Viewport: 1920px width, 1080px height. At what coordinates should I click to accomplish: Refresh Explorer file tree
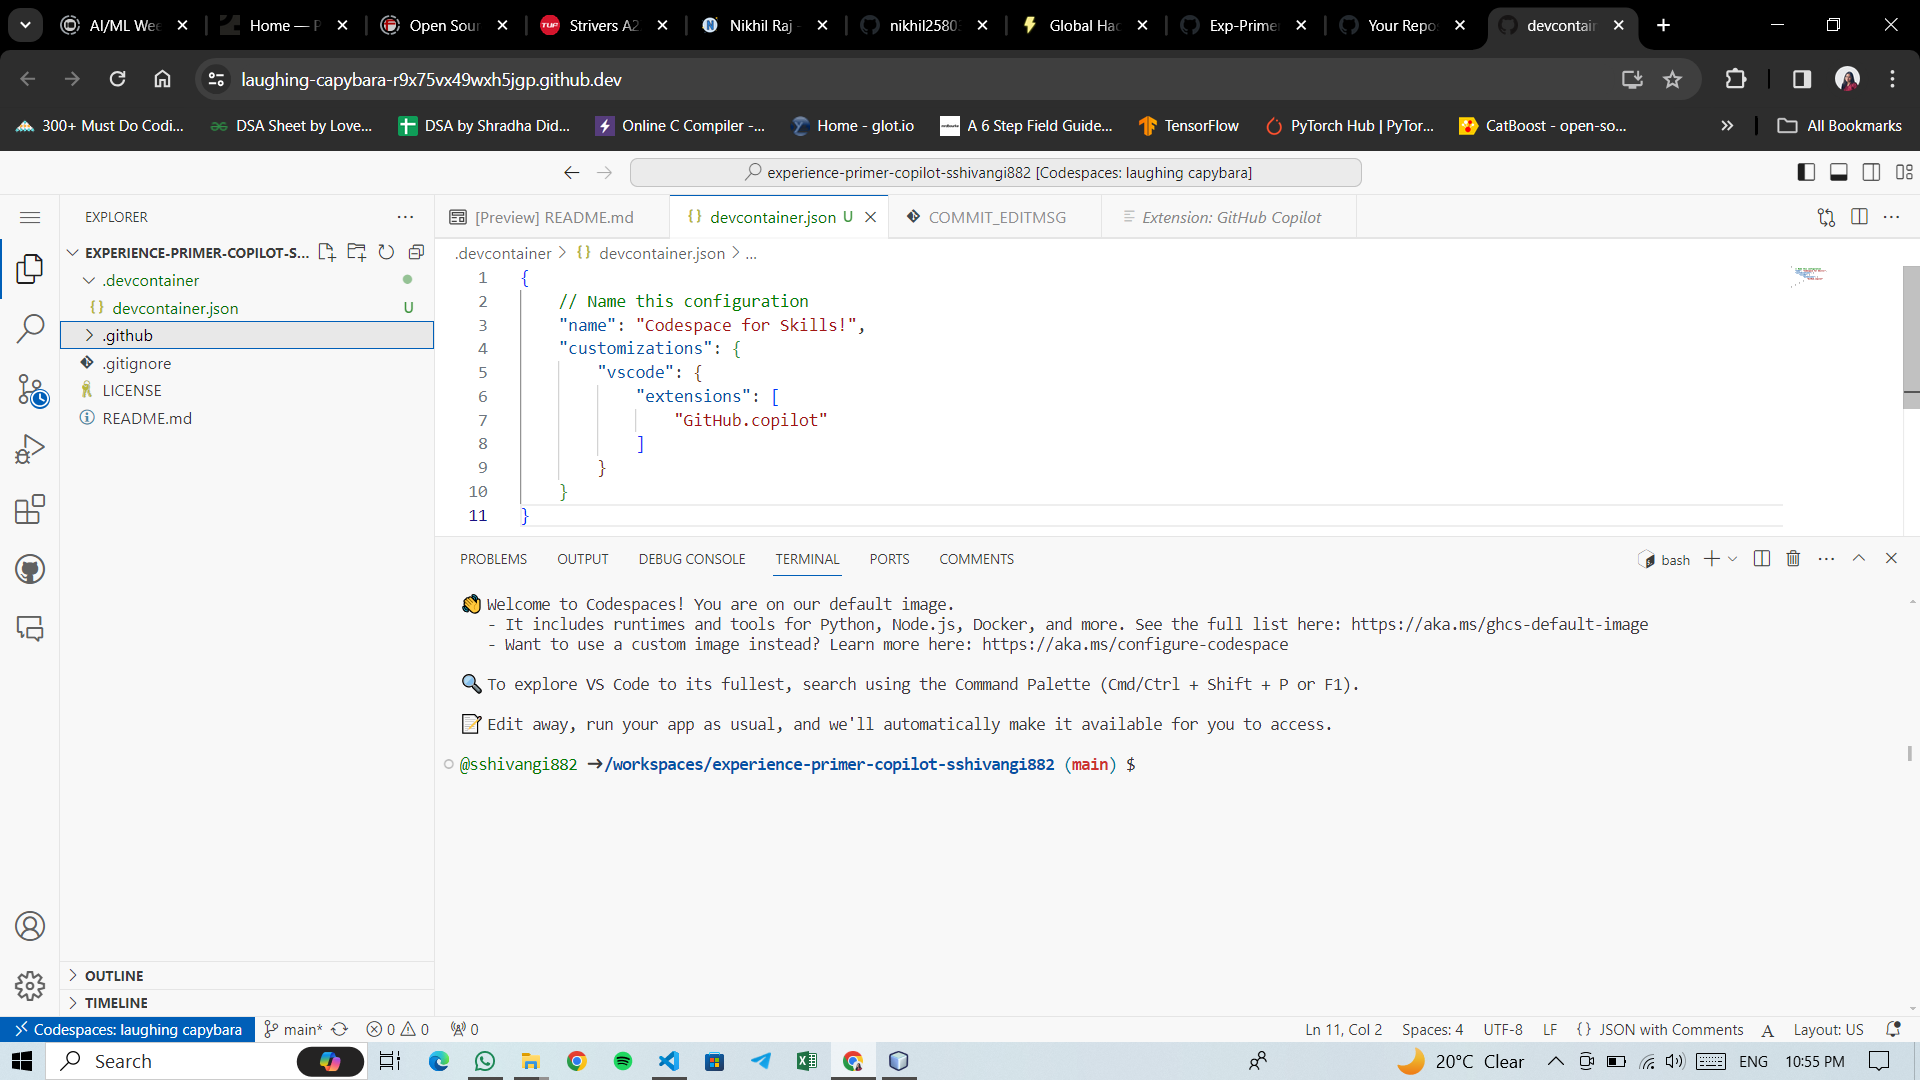(x=386, y=252)
